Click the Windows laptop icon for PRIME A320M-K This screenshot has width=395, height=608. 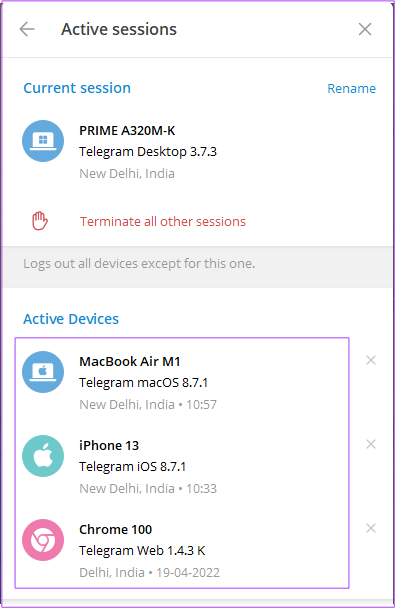click(43, 141)
